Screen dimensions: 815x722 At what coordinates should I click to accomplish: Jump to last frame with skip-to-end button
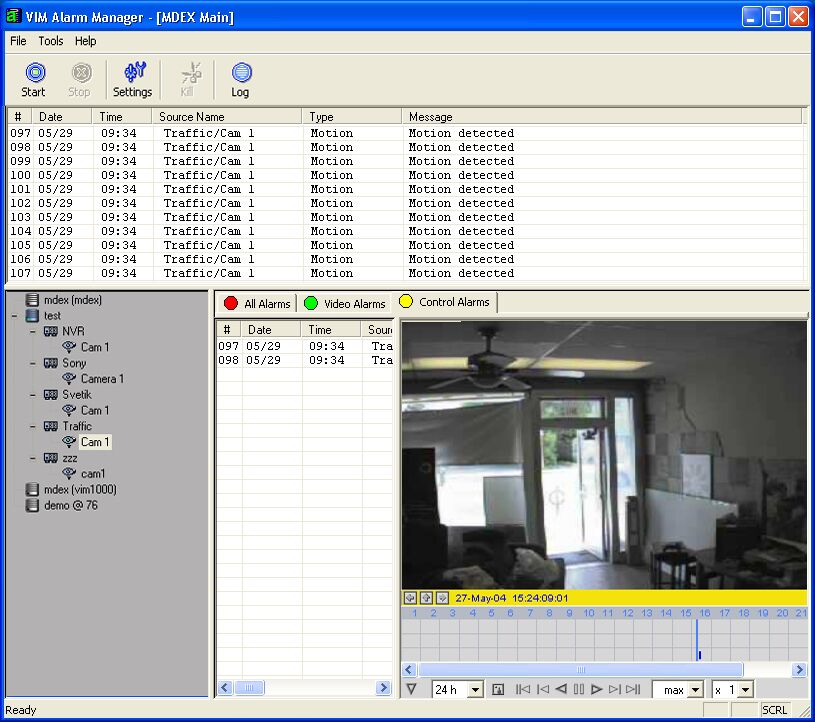click(x=633, y=689)
